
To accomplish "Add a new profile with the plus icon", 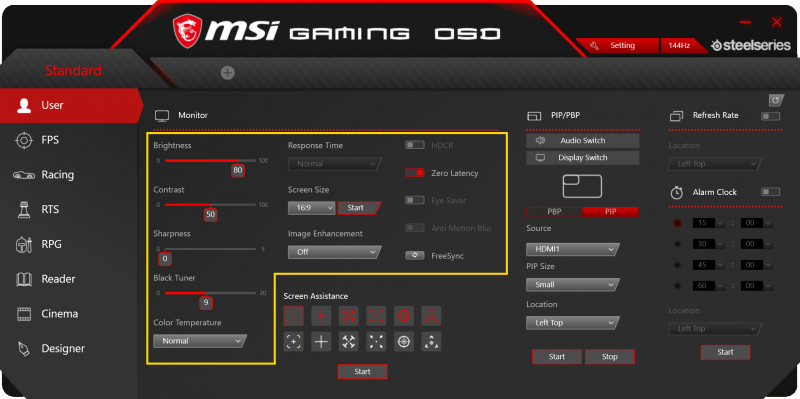I will coord(228,73).
